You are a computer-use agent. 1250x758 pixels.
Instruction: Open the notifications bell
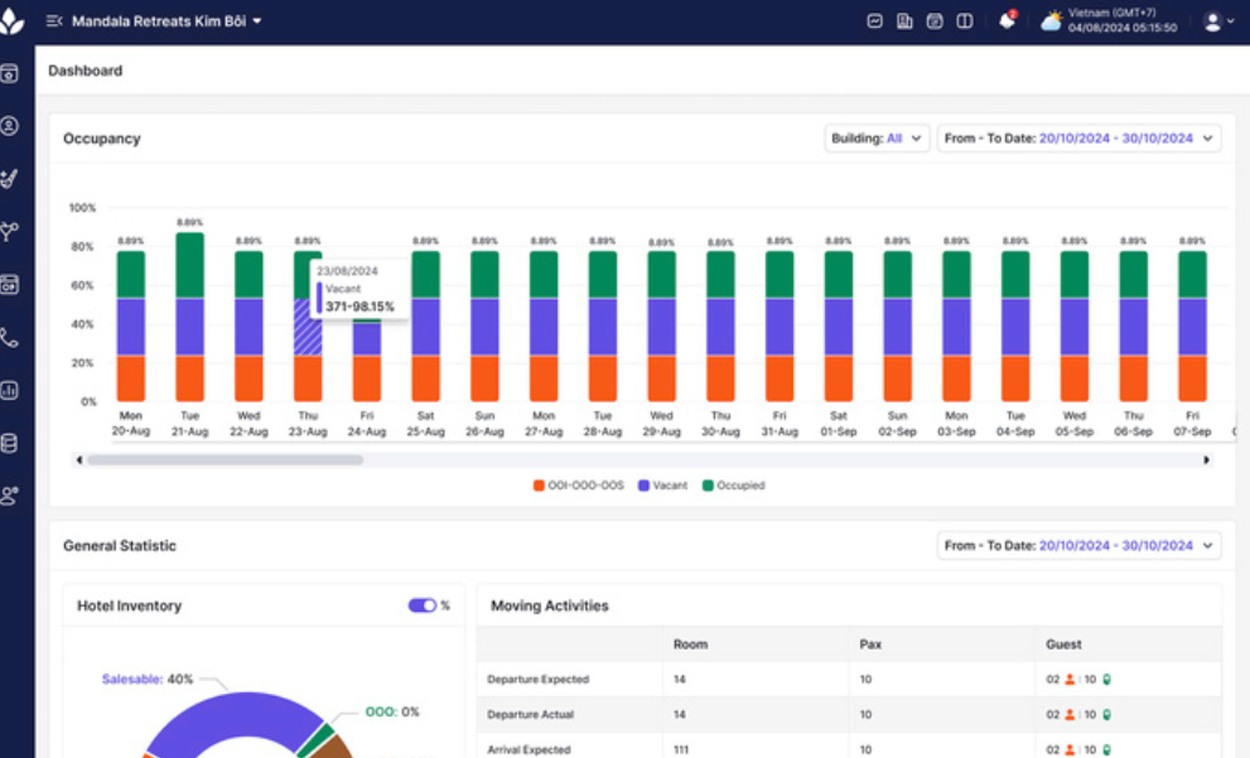(1007, 21)
